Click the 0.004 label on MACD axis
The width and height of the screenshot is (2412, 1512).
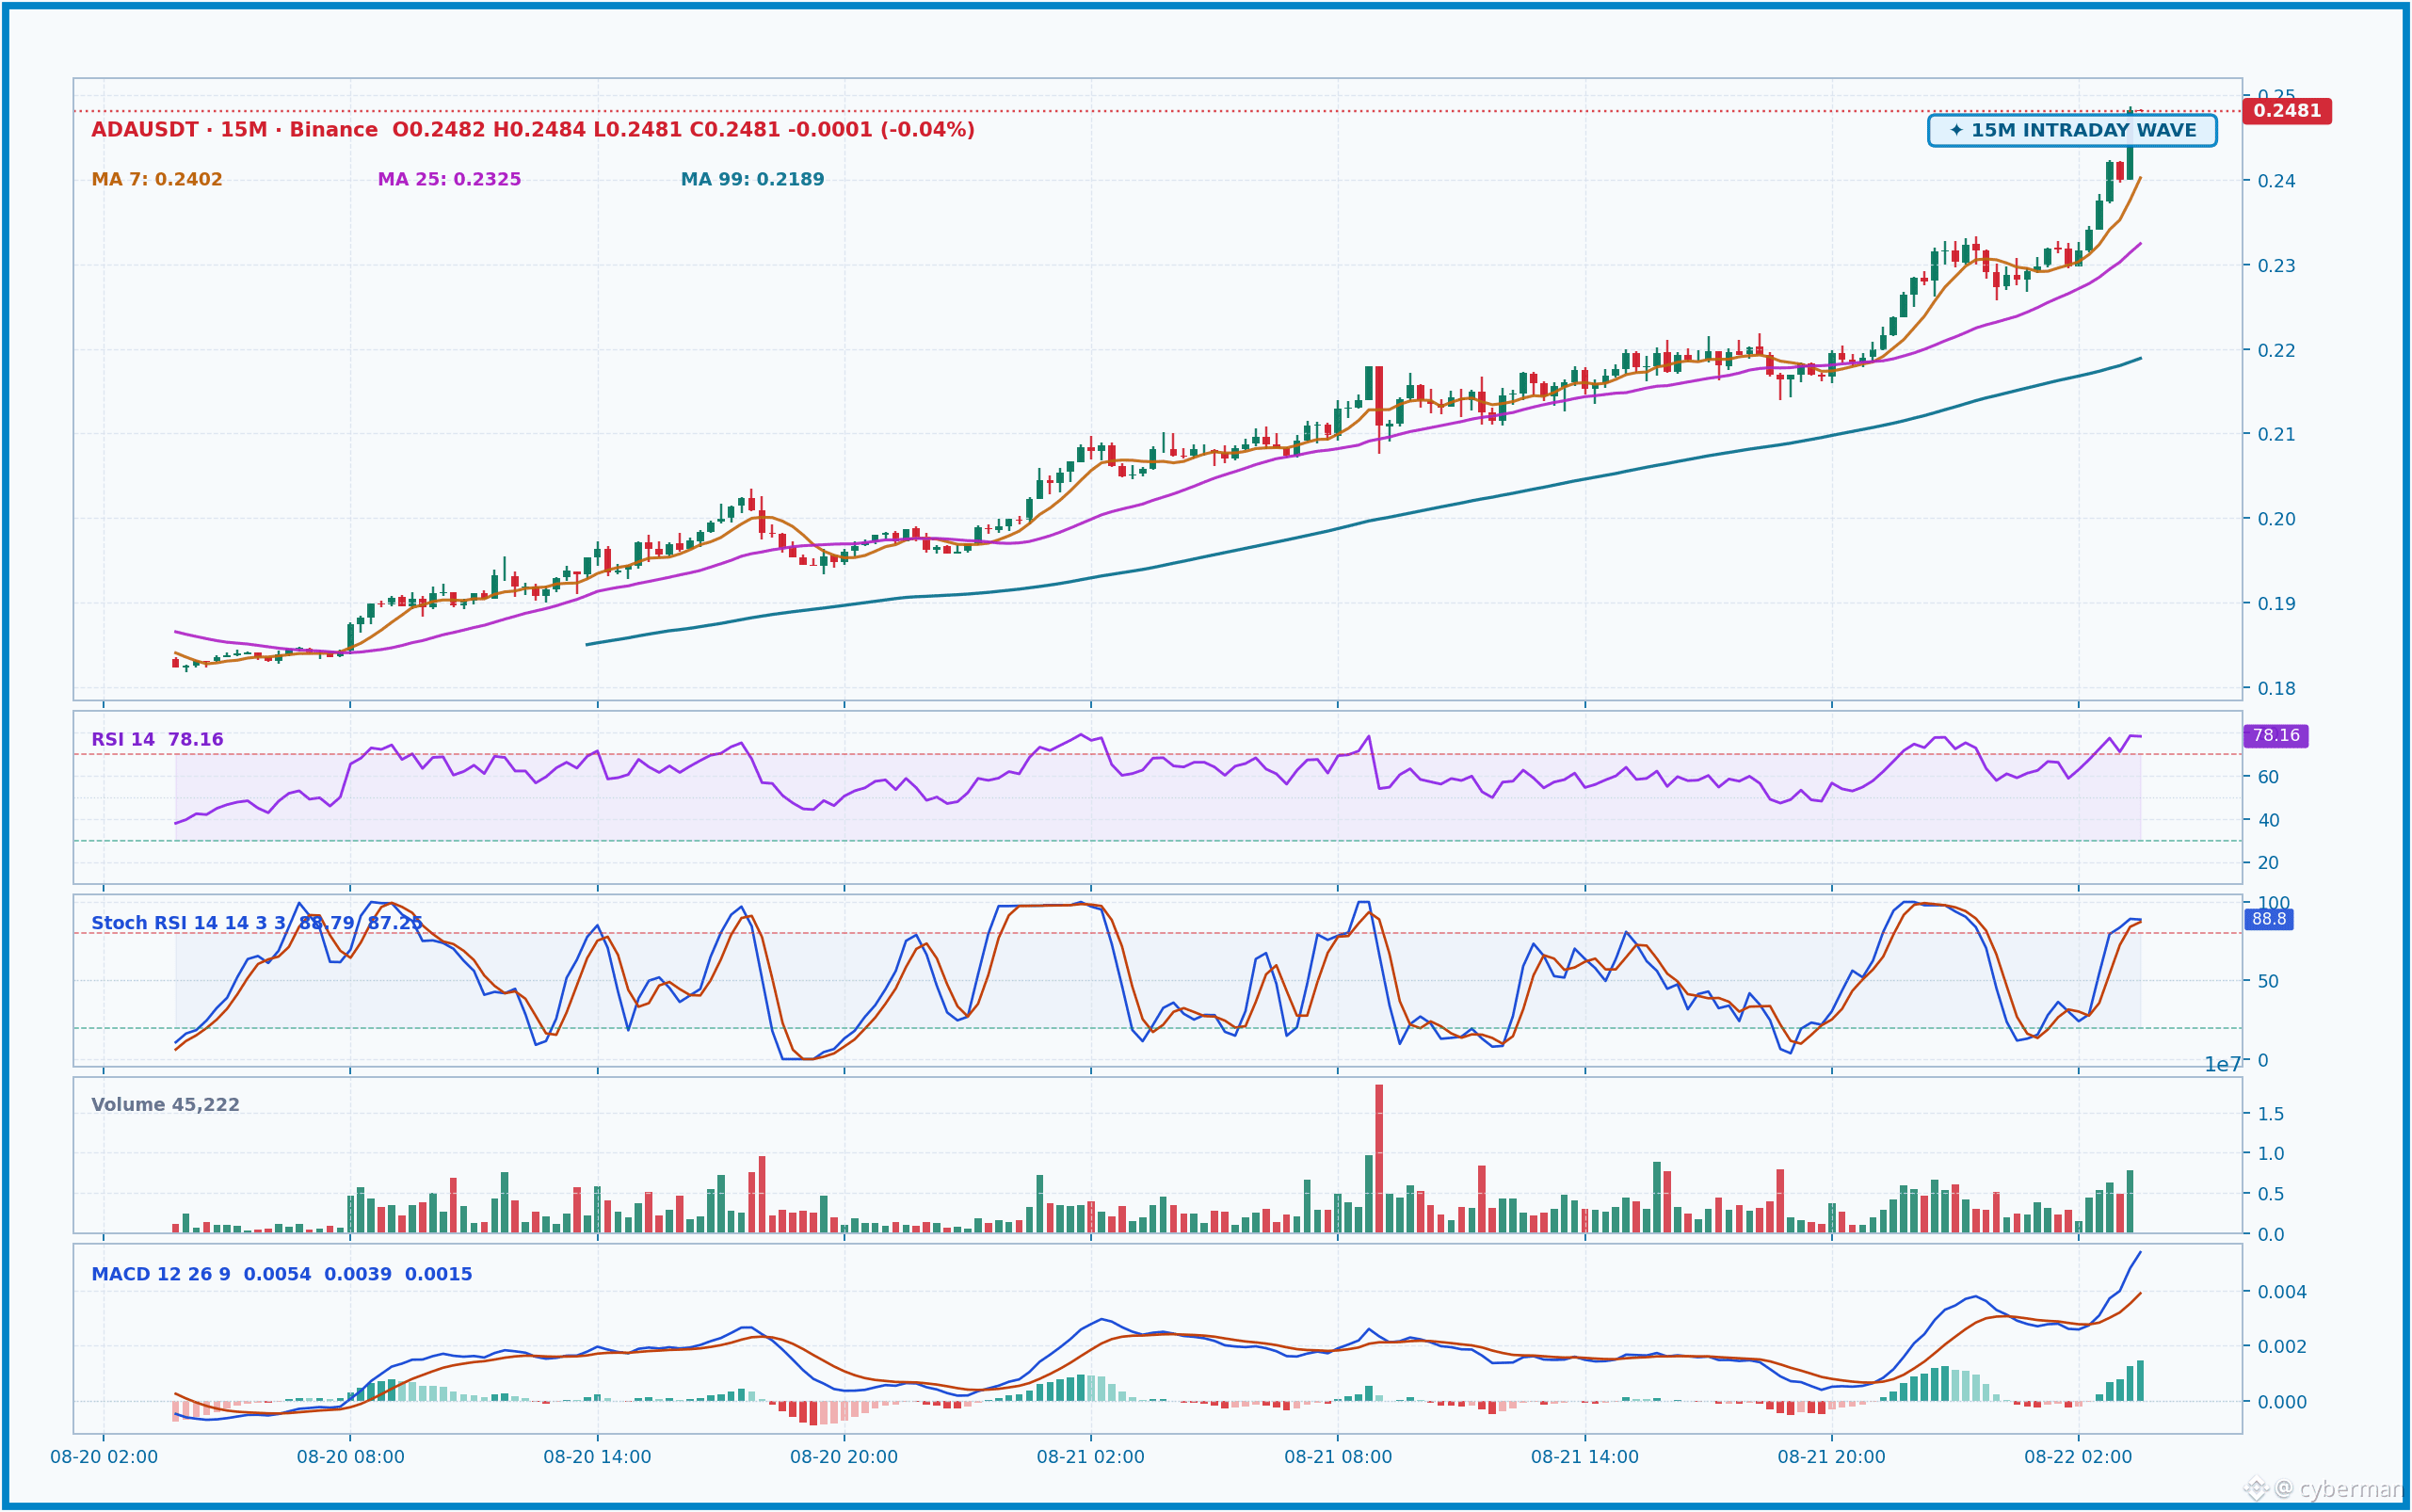pyautogui.click(x=2282, y=1292)
